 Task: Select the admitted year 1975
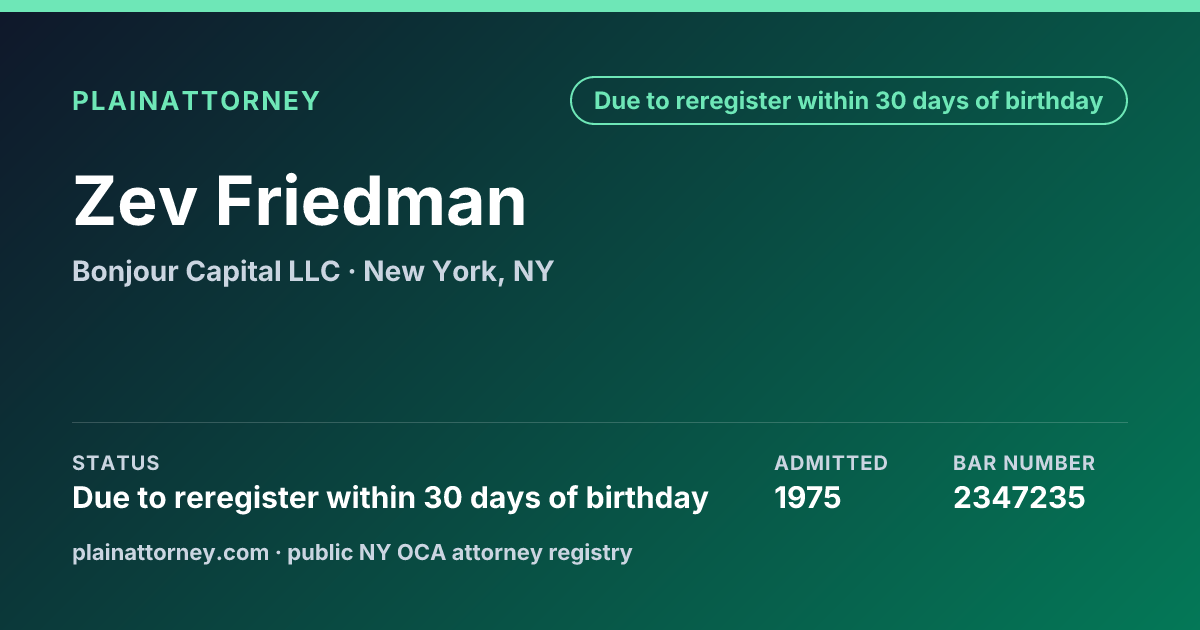pyautogui.click(x=808, y=497)
